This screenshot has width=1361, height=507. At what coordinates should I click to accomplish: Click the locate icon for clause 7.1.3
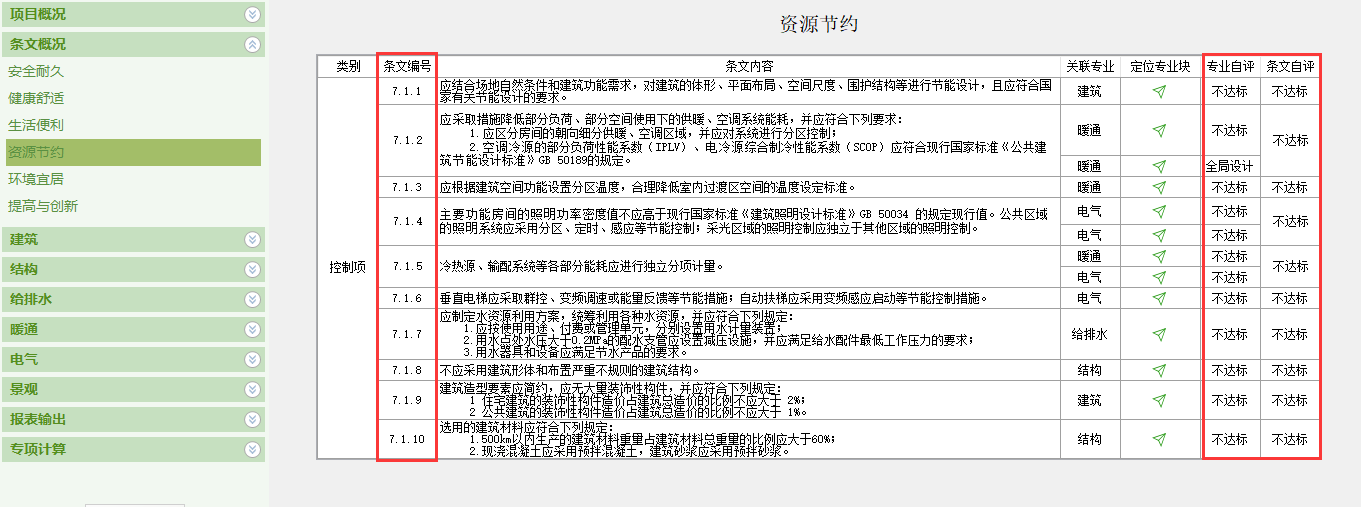(1159, 187)
